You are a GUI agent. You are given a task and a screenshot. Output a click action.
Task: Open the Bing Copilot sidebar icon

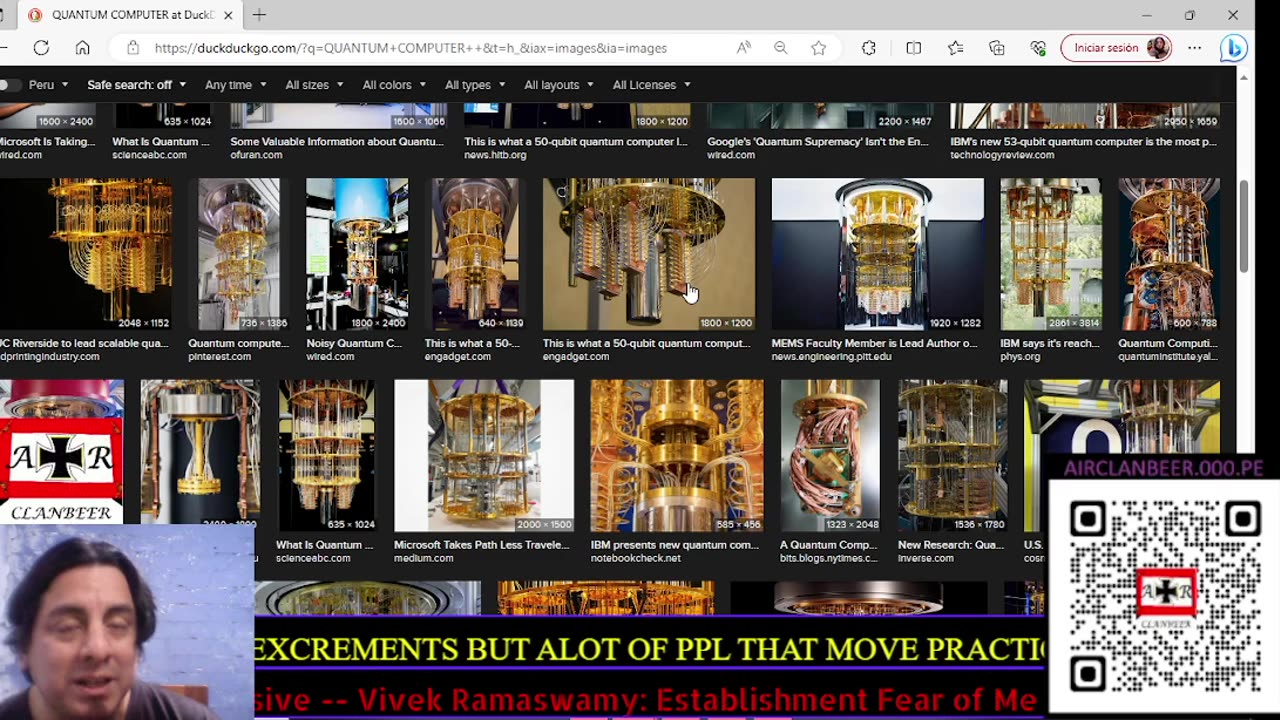coord(1234,48)
